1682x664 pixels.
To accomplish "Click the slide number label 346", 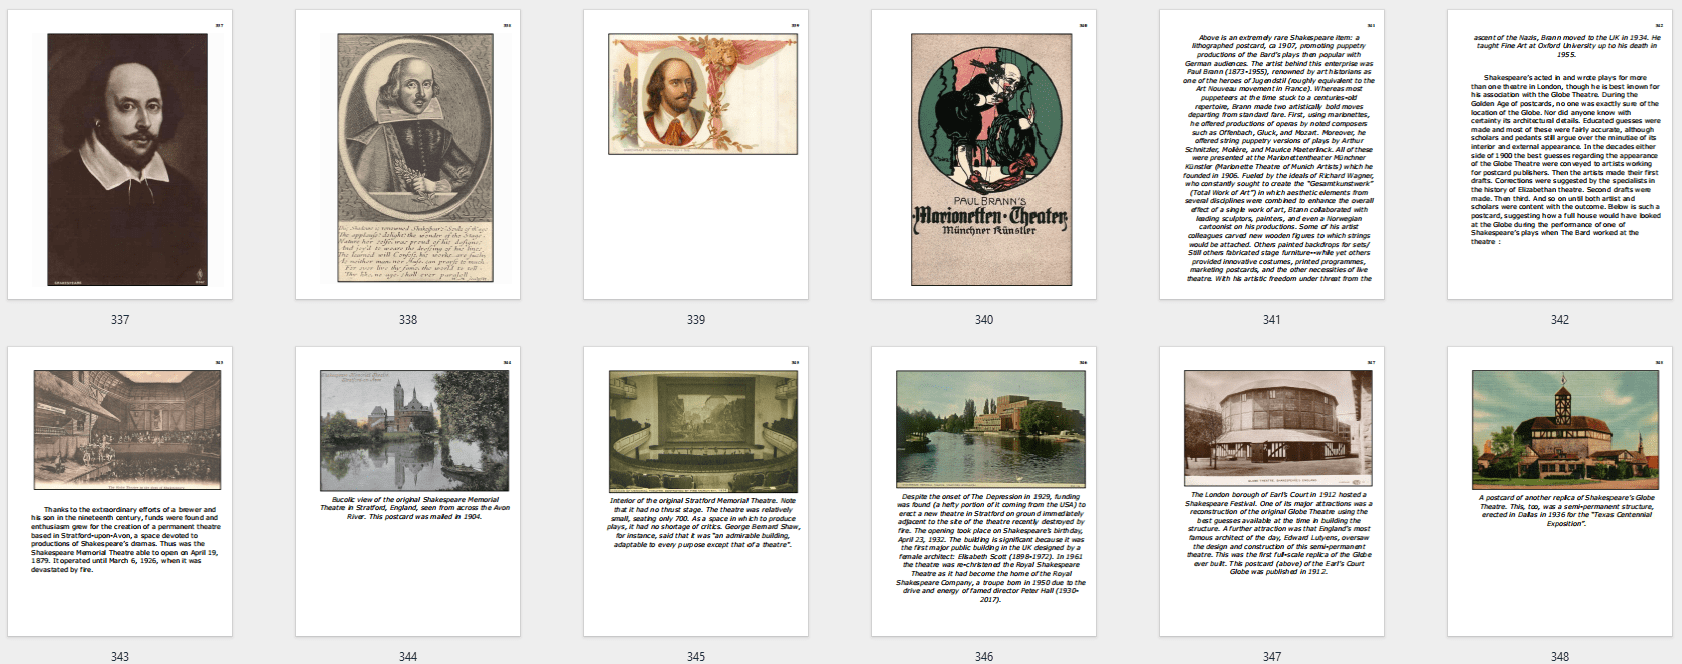I will coord(984,657).
